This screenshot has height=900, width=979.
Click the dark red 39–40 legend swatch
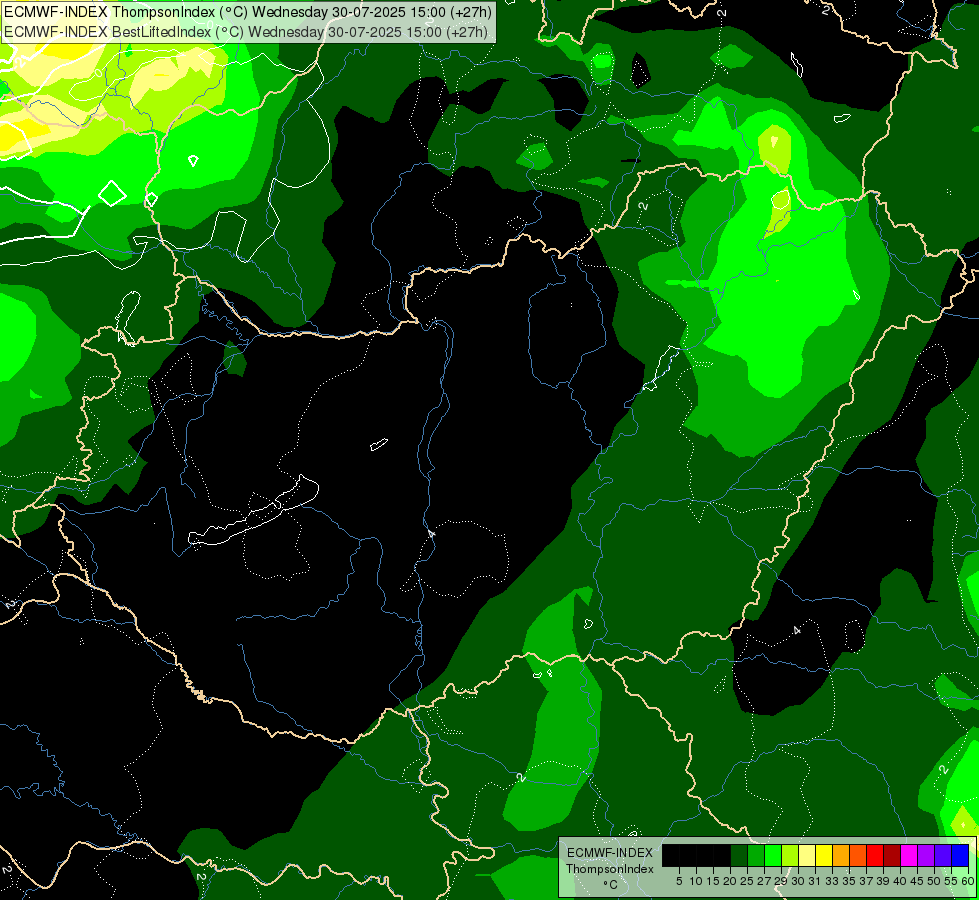pos(892,855)
